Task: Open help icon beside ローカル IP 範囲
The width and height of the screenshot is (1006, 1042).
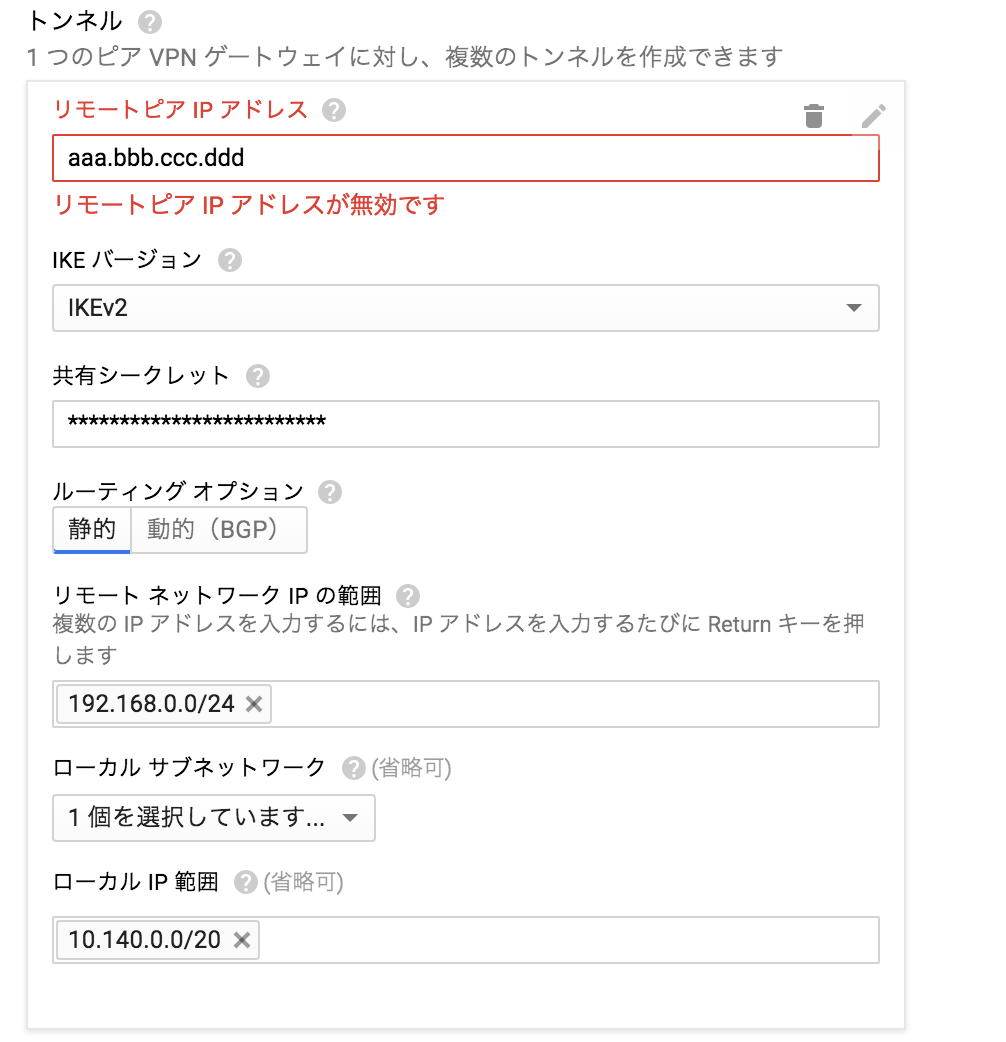Action: coord(246,883)
